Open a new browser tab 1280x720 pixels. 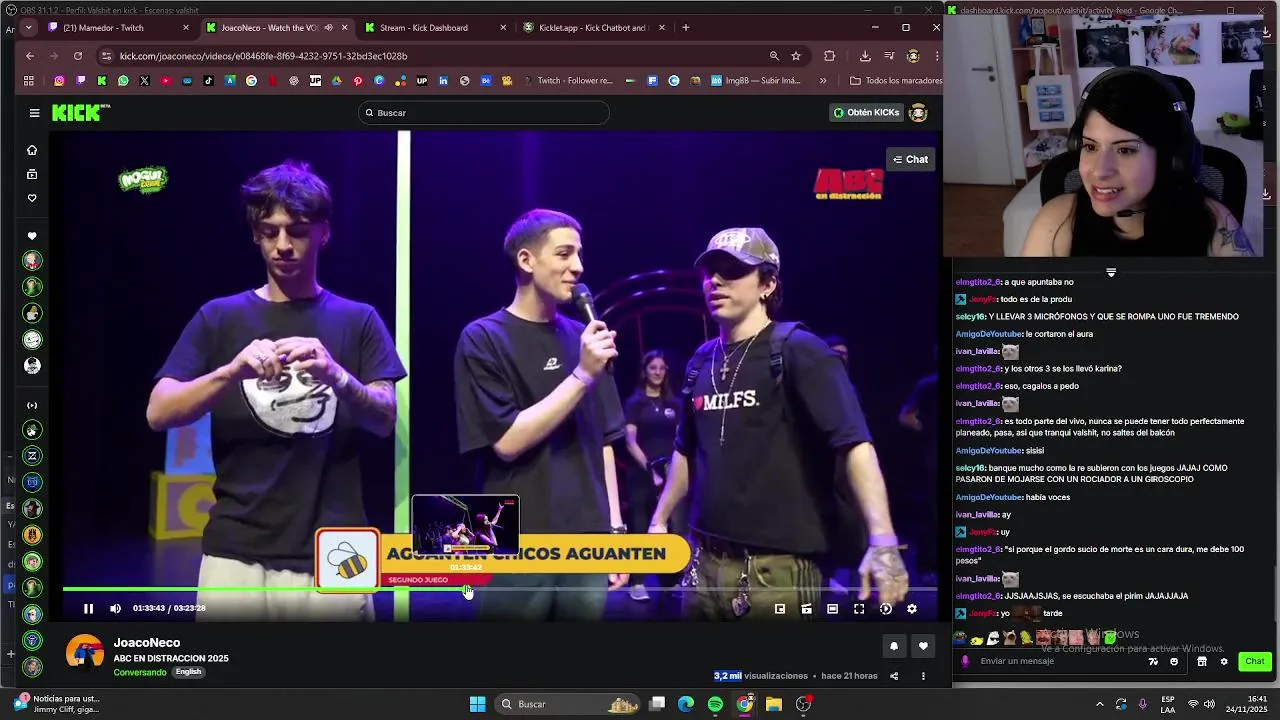coord(685,28)
